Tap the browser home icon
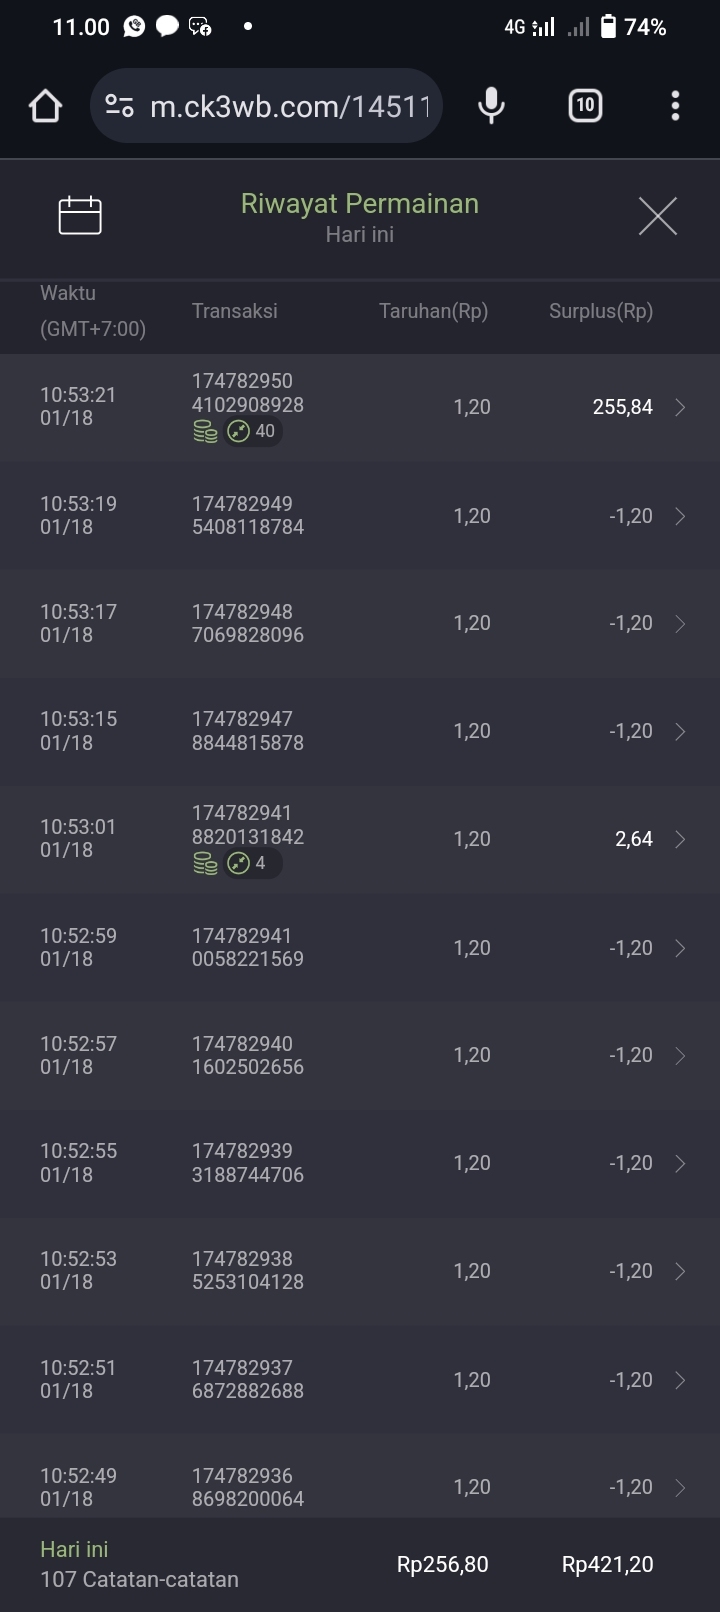The image size is (720, 1612). click(45, 106)
